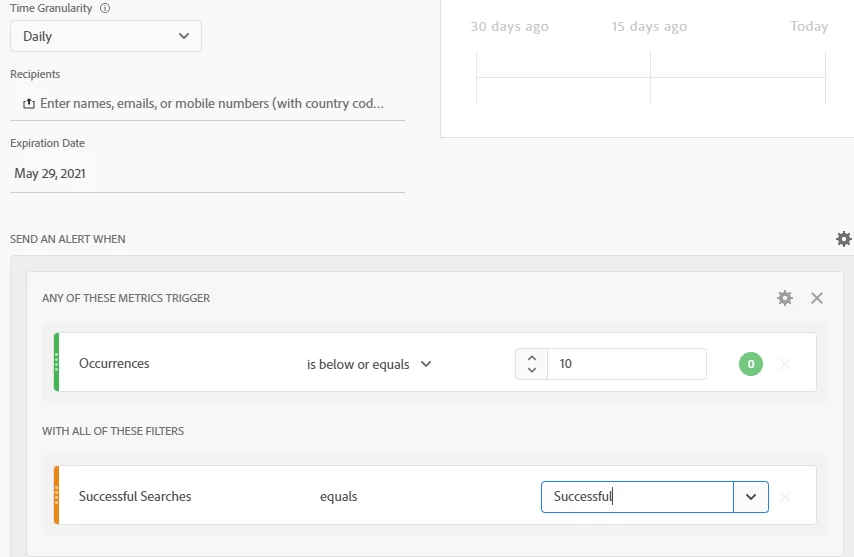The image size is (854, 557).
Task: Click the green 0 trigger count badge
Action: [x=750, y=364]
